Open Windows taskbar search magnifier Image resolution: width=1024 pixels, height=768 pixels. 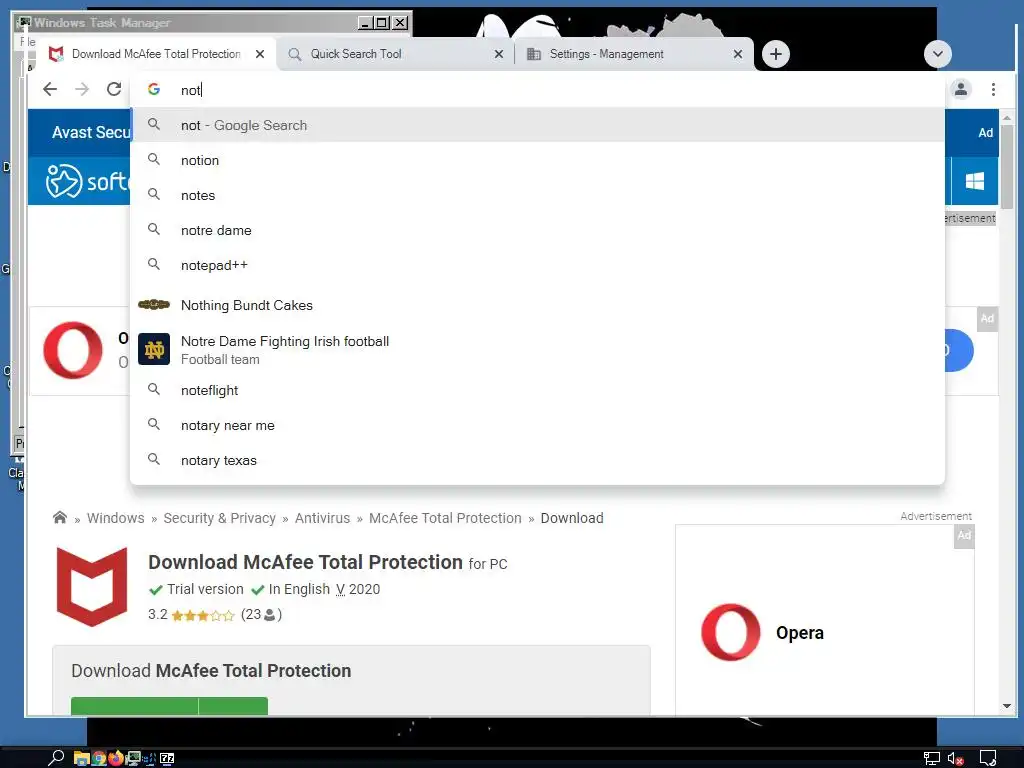(x=56, y=758)
